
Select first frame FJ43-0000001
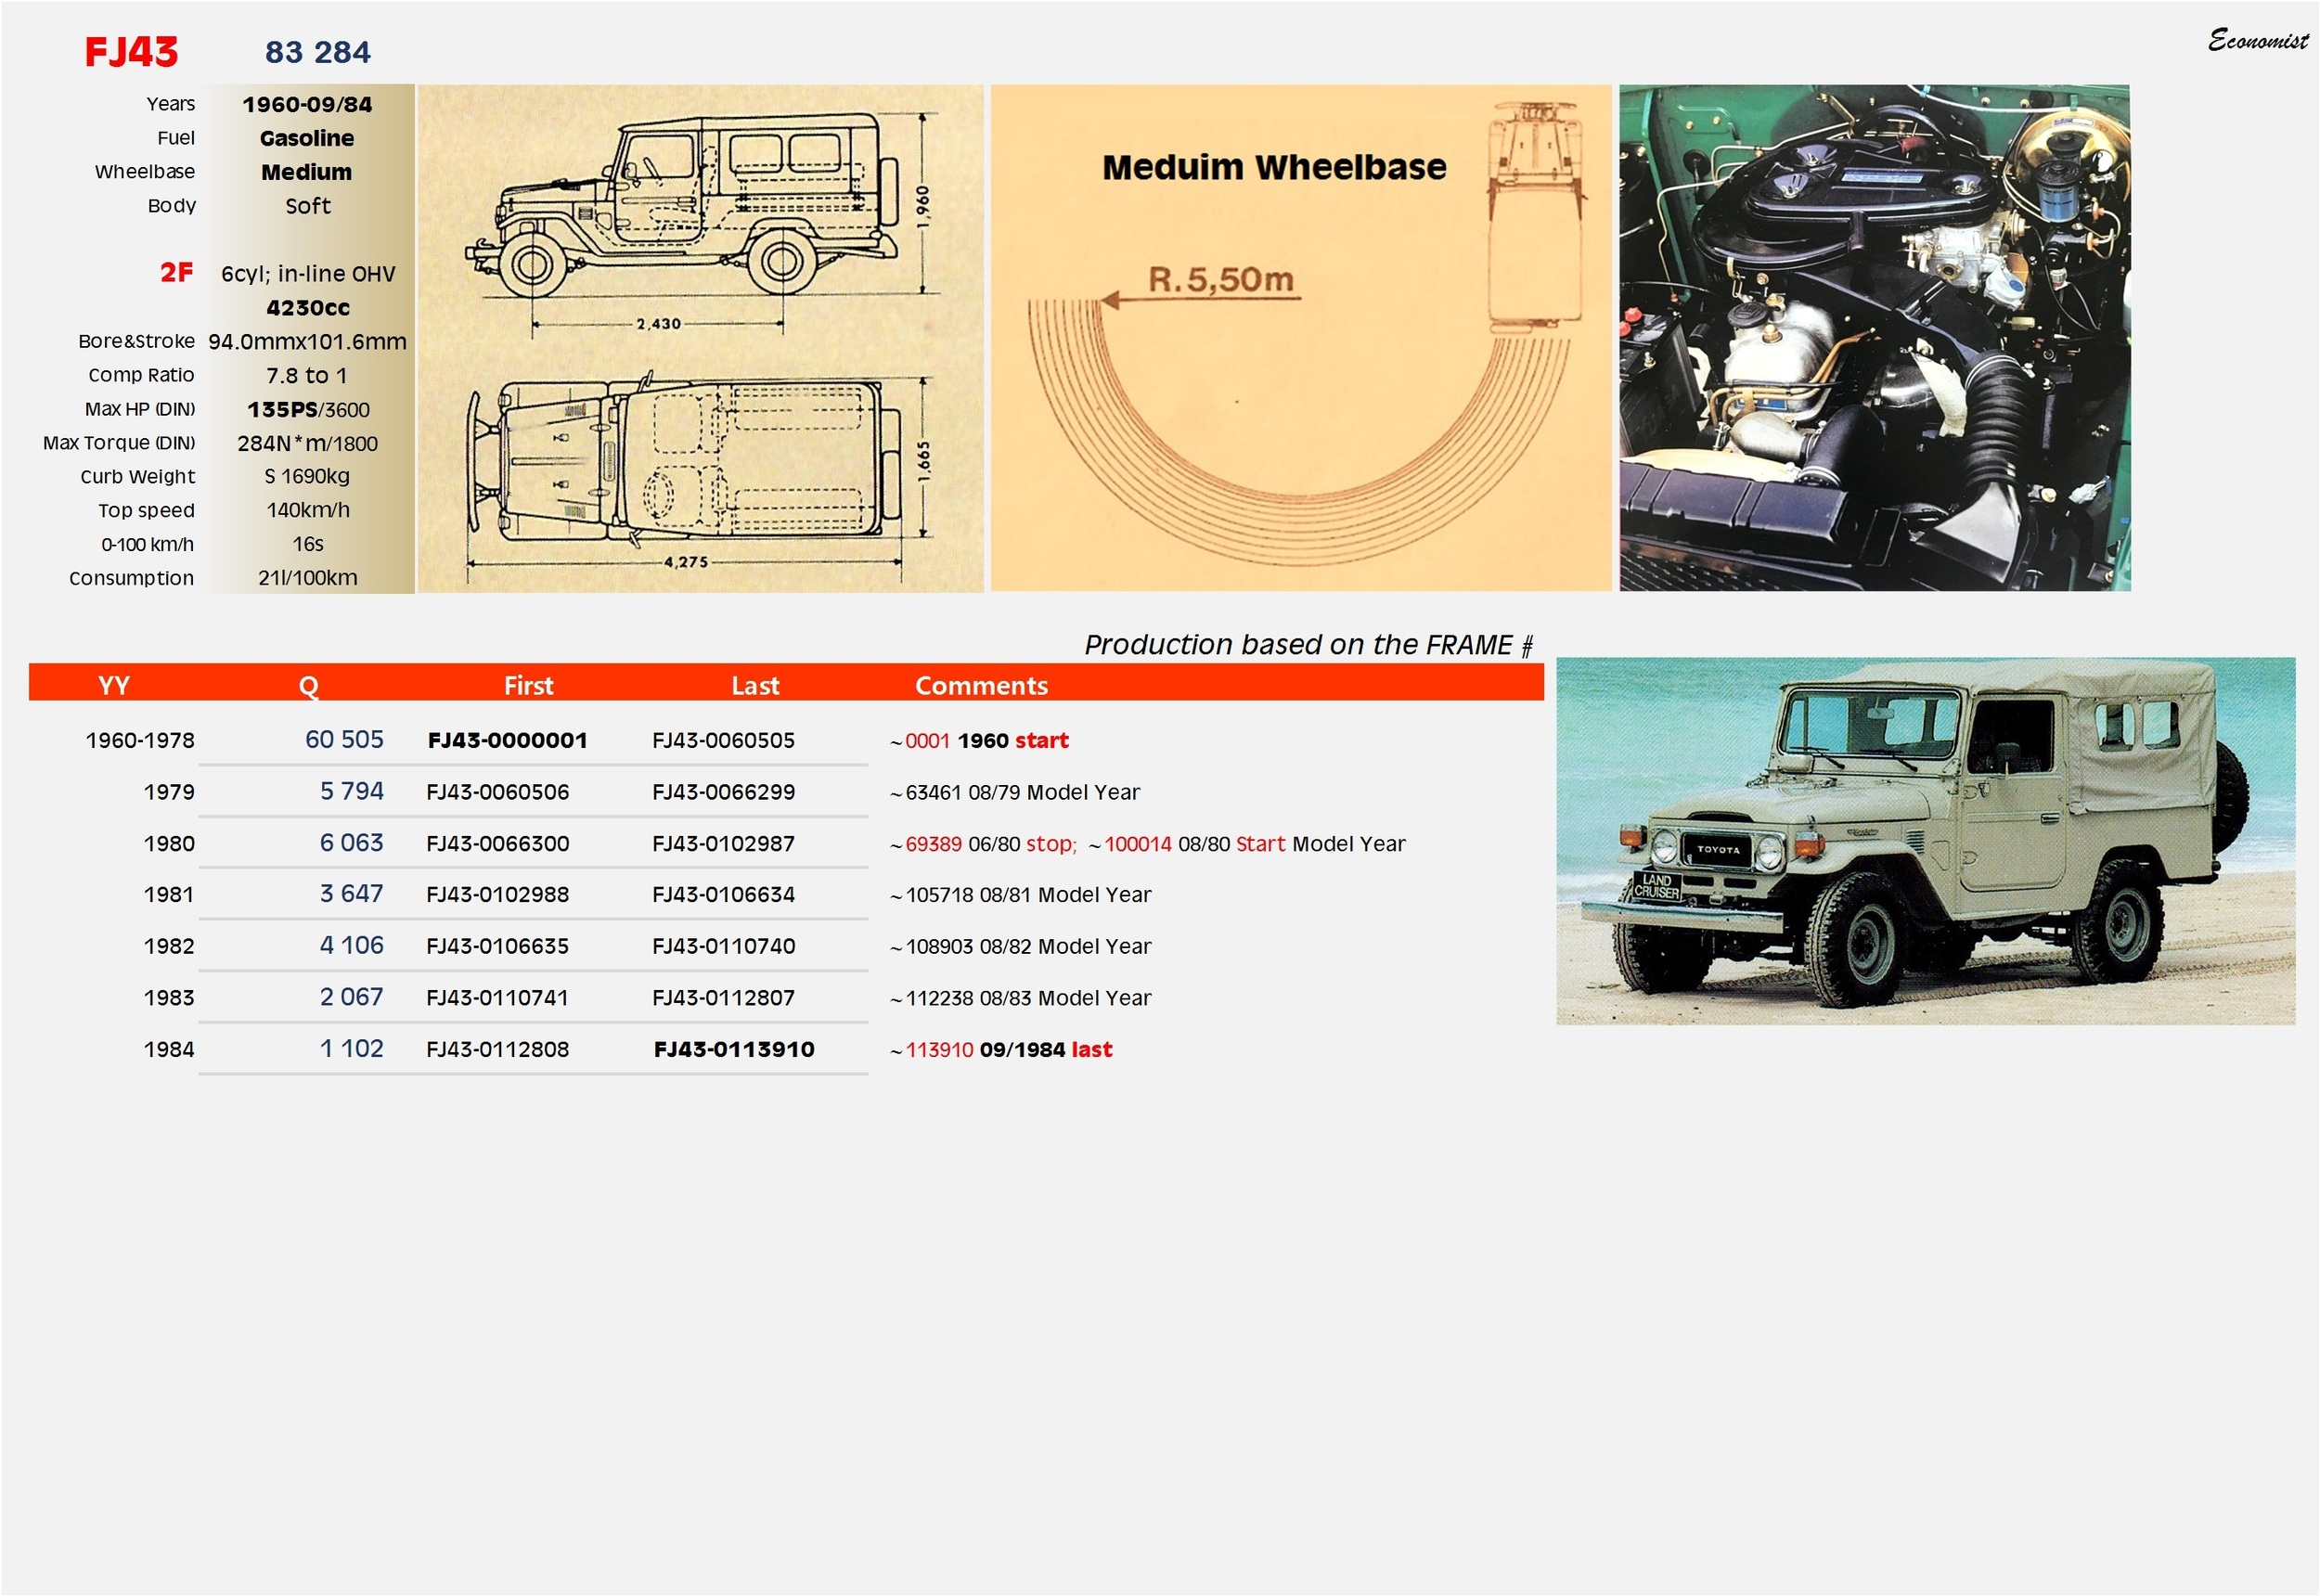tap(508, 741)
